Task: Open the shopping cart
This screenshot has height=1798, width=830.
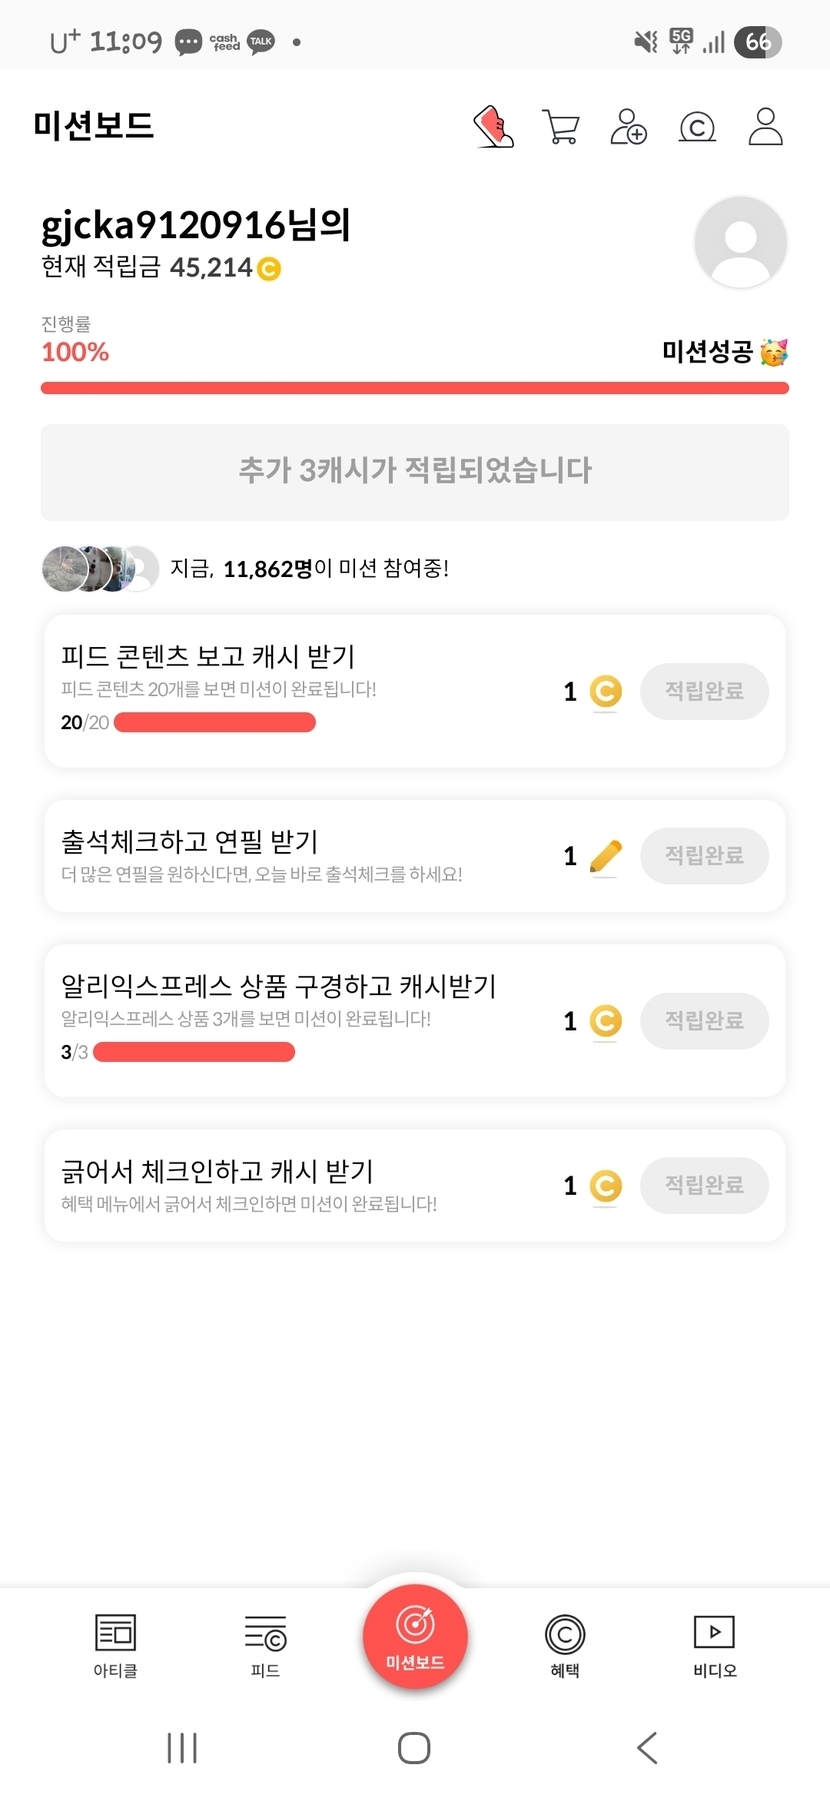Action: (560, 127)
